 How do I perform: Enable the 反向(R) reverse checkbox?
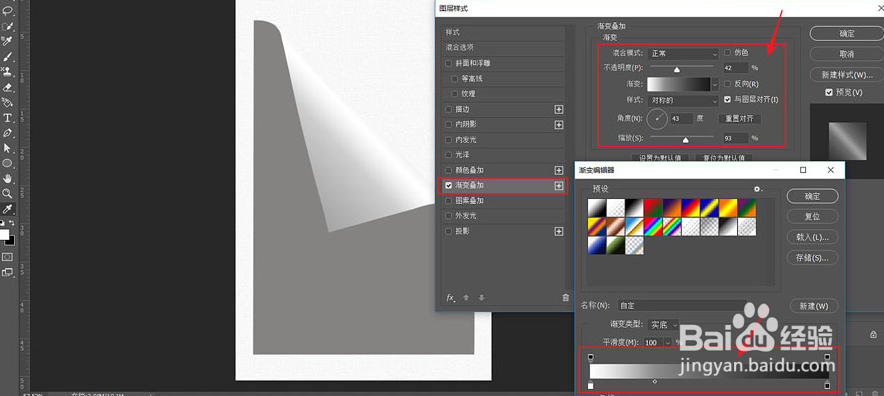[x=727, y=84]
